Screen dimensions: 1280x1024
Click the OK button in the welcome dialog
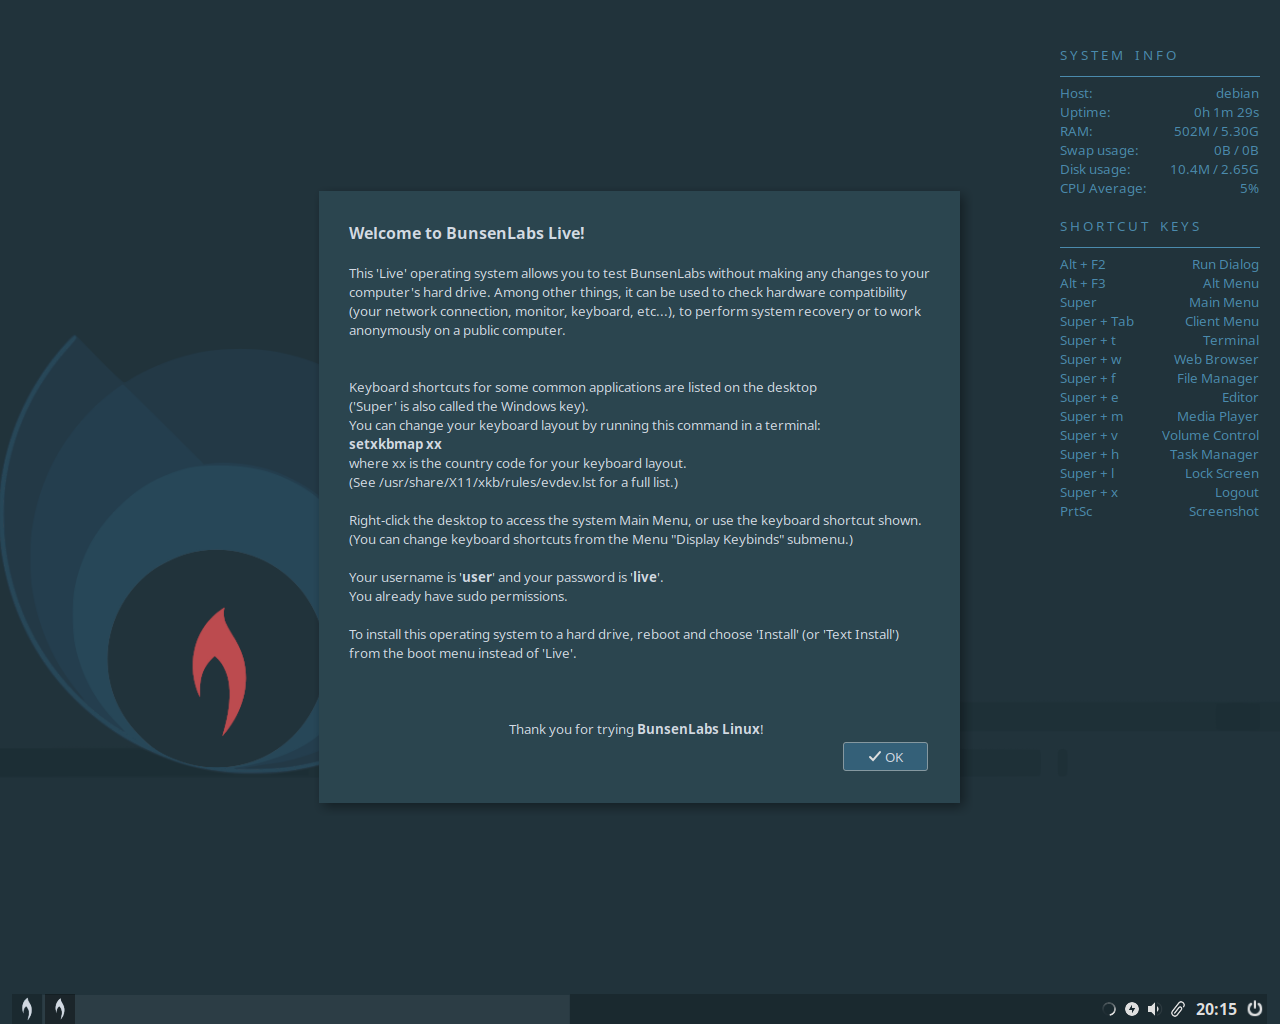(885, 757)
